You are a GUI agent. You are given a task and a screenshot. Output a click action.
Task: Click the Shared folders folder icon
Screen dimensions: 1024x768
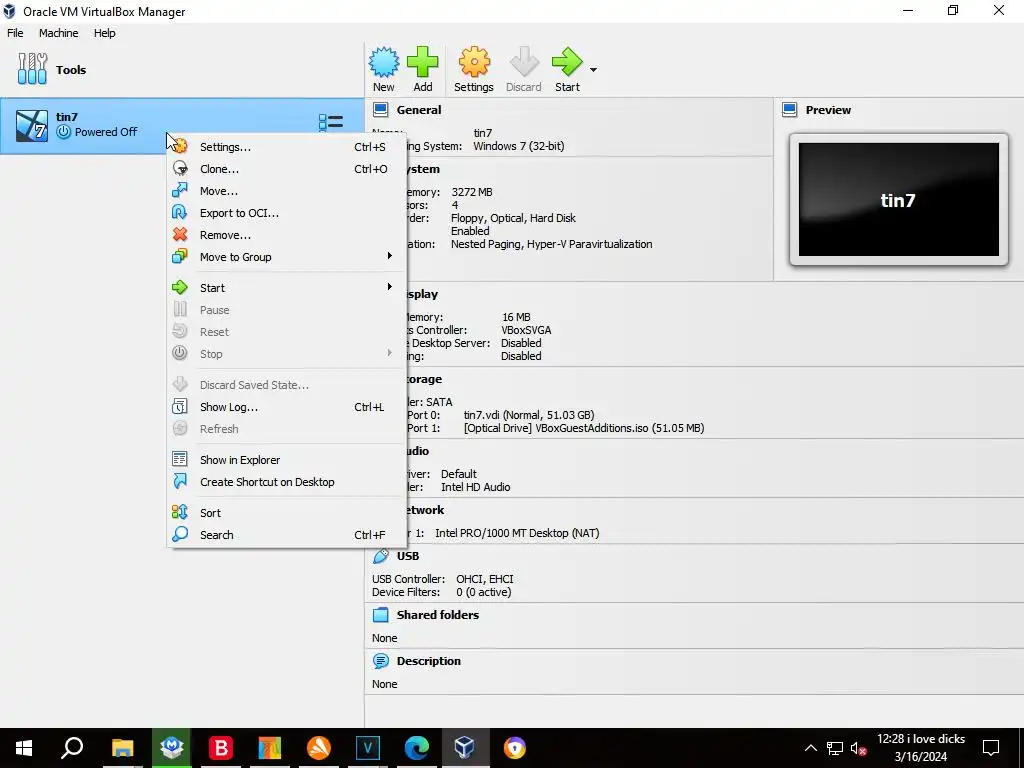click(380, 615)
